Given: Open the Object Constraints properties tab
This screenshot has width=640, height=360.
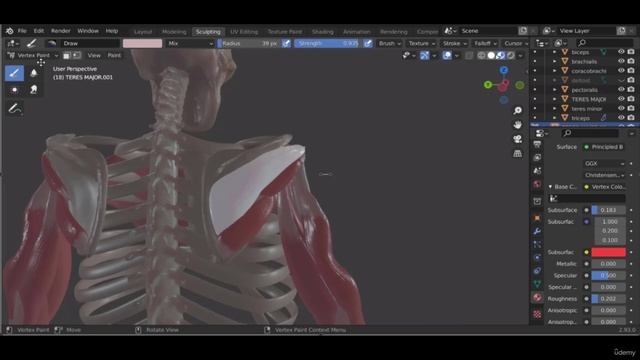Looking at the screenshot, I should (537, 271).
